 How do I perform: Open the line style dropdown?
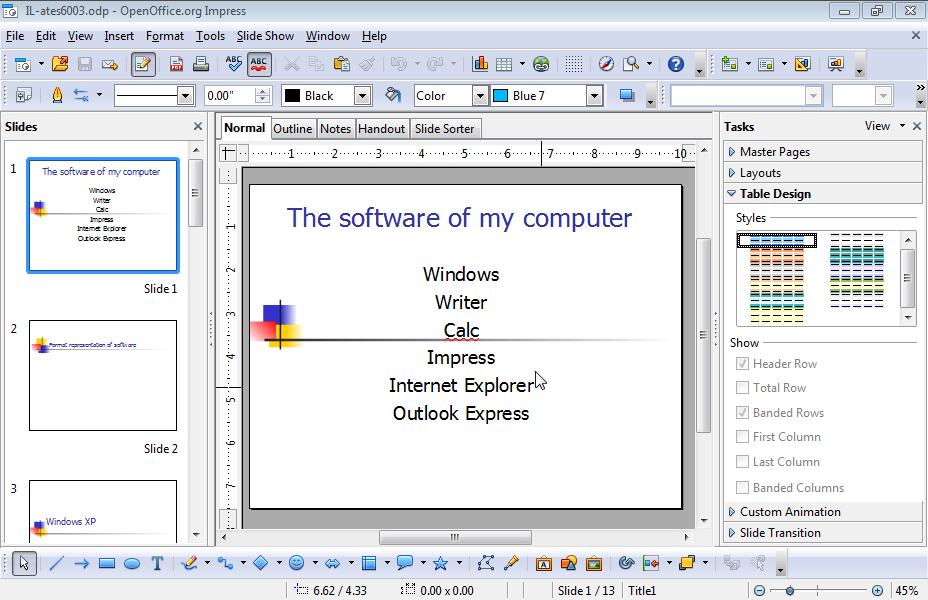[185, 96]
